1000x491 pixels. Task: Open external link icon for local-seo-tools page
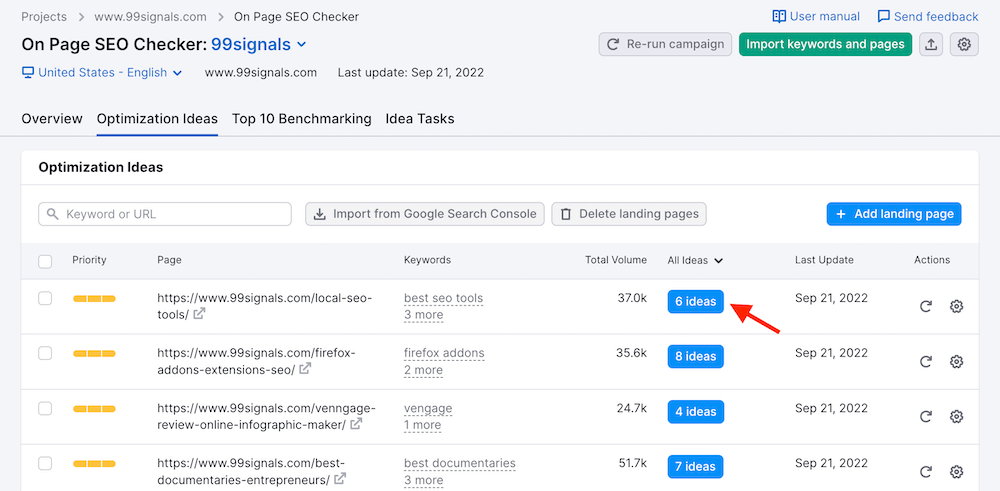[x=199, y=314]
